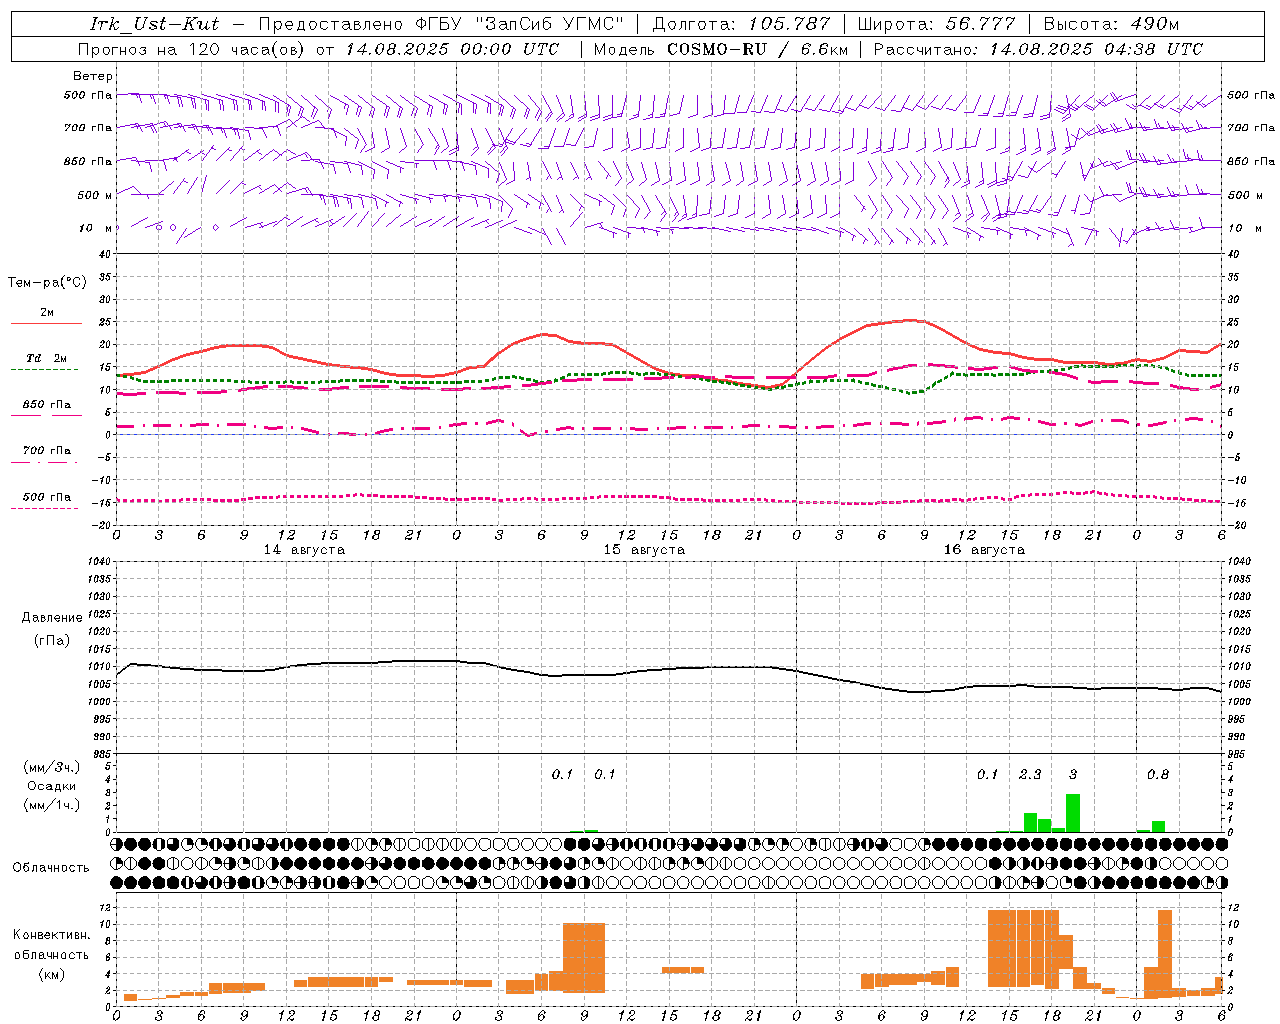Click the 850 гПа temperature legend entry

tap(47, 404)
